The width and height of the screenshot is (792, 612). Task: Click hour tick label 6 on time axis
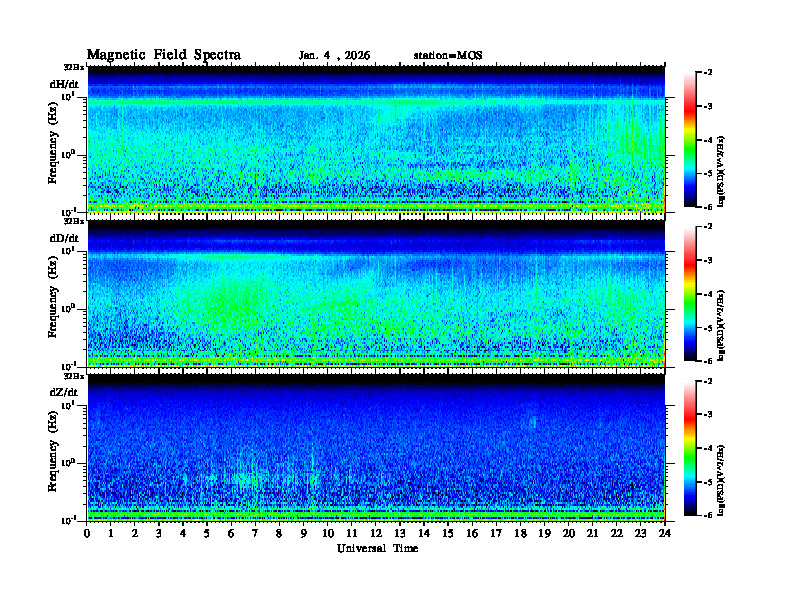tap(231, 533)
